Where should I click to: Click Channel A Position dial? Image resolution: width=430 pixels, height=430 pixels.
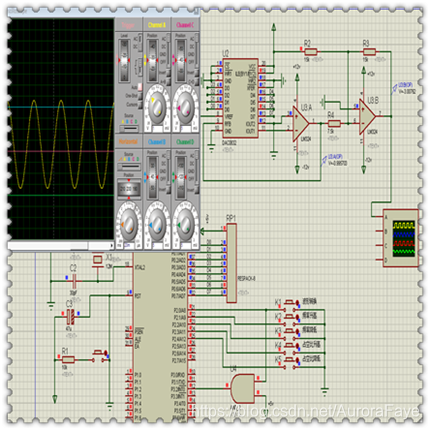[153, 60]
